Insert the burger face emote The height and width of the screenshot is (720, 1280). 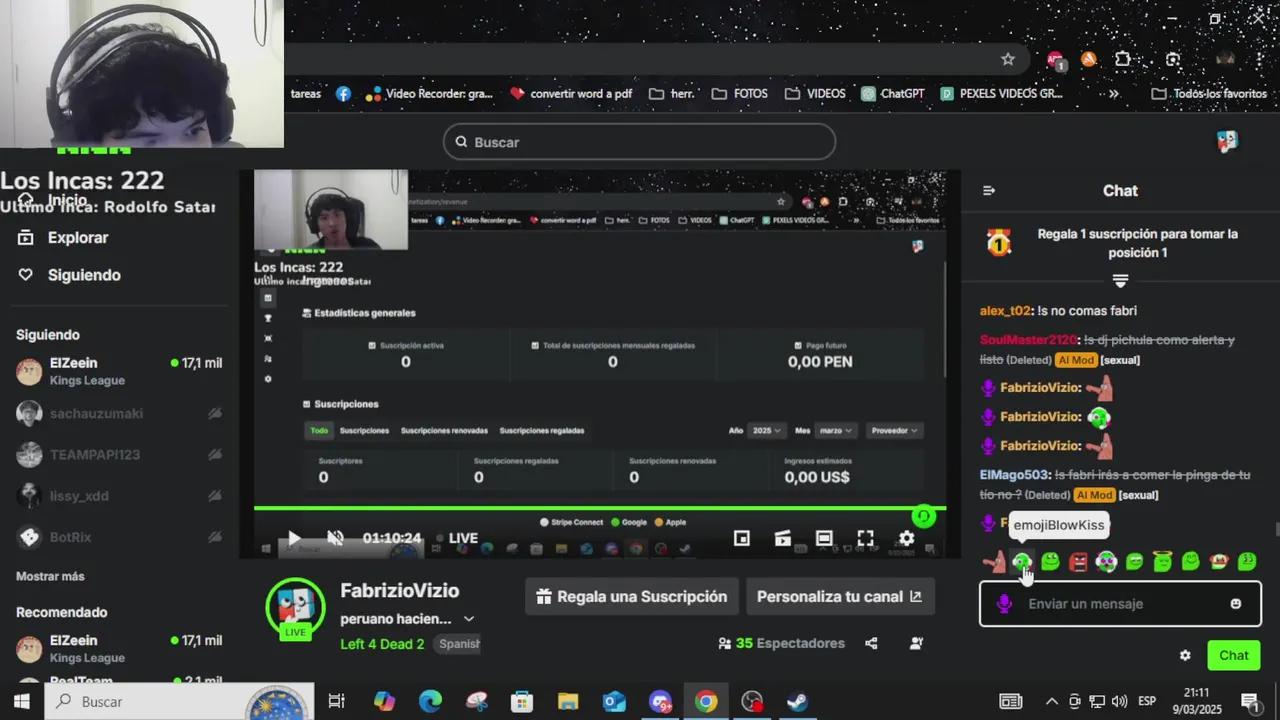coord(1218,562)
